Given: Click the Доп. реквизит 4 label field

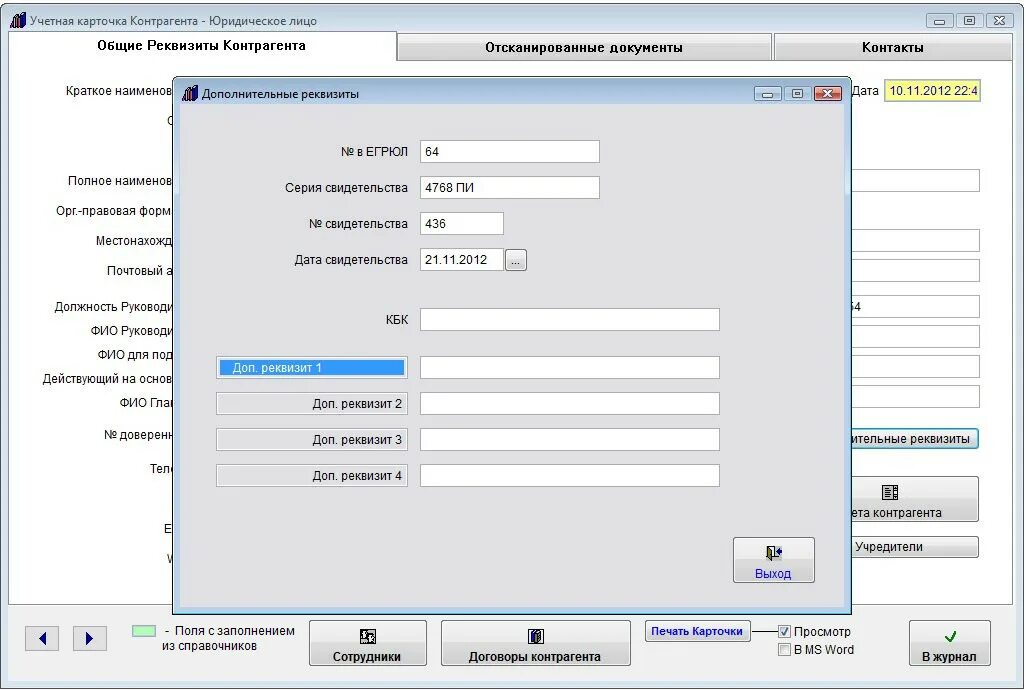Looking at the screenshot, I should click(312, 476).
